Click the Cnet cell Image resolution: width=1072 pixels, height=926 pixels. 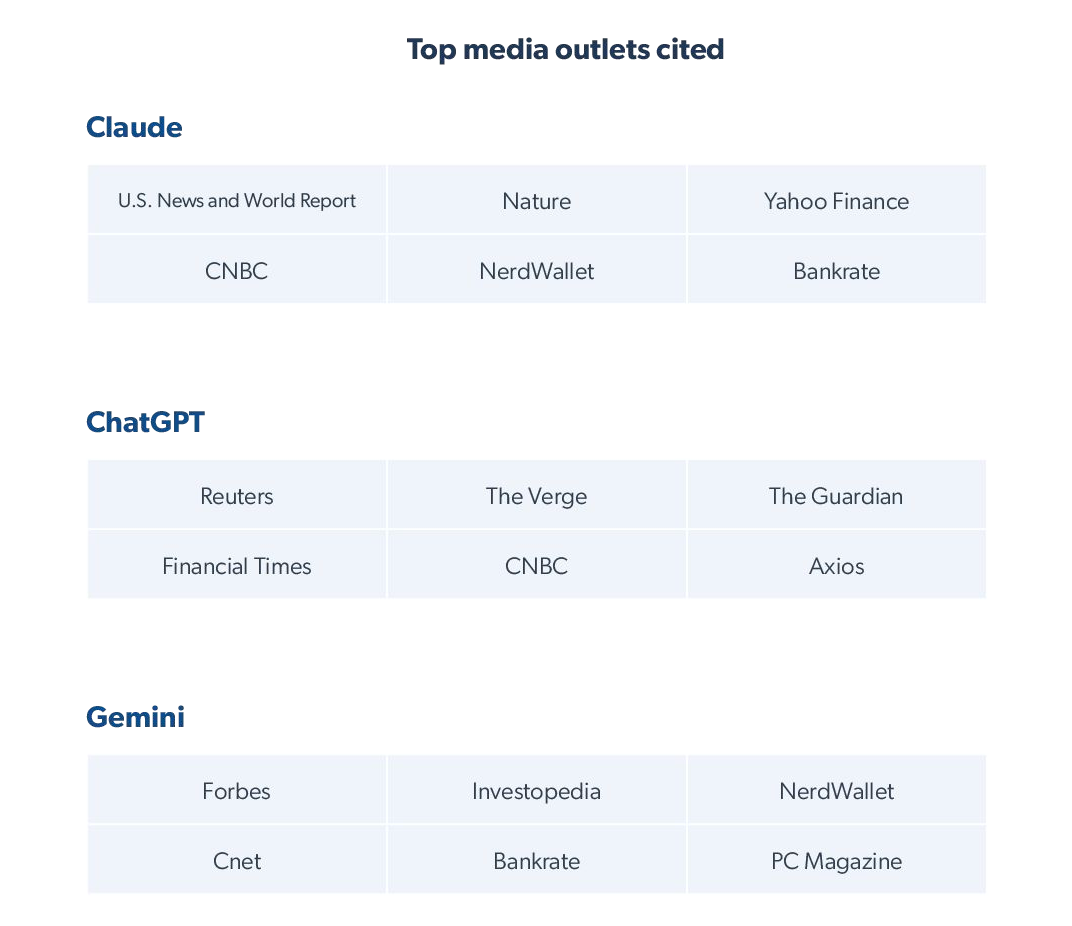(237, 861)
